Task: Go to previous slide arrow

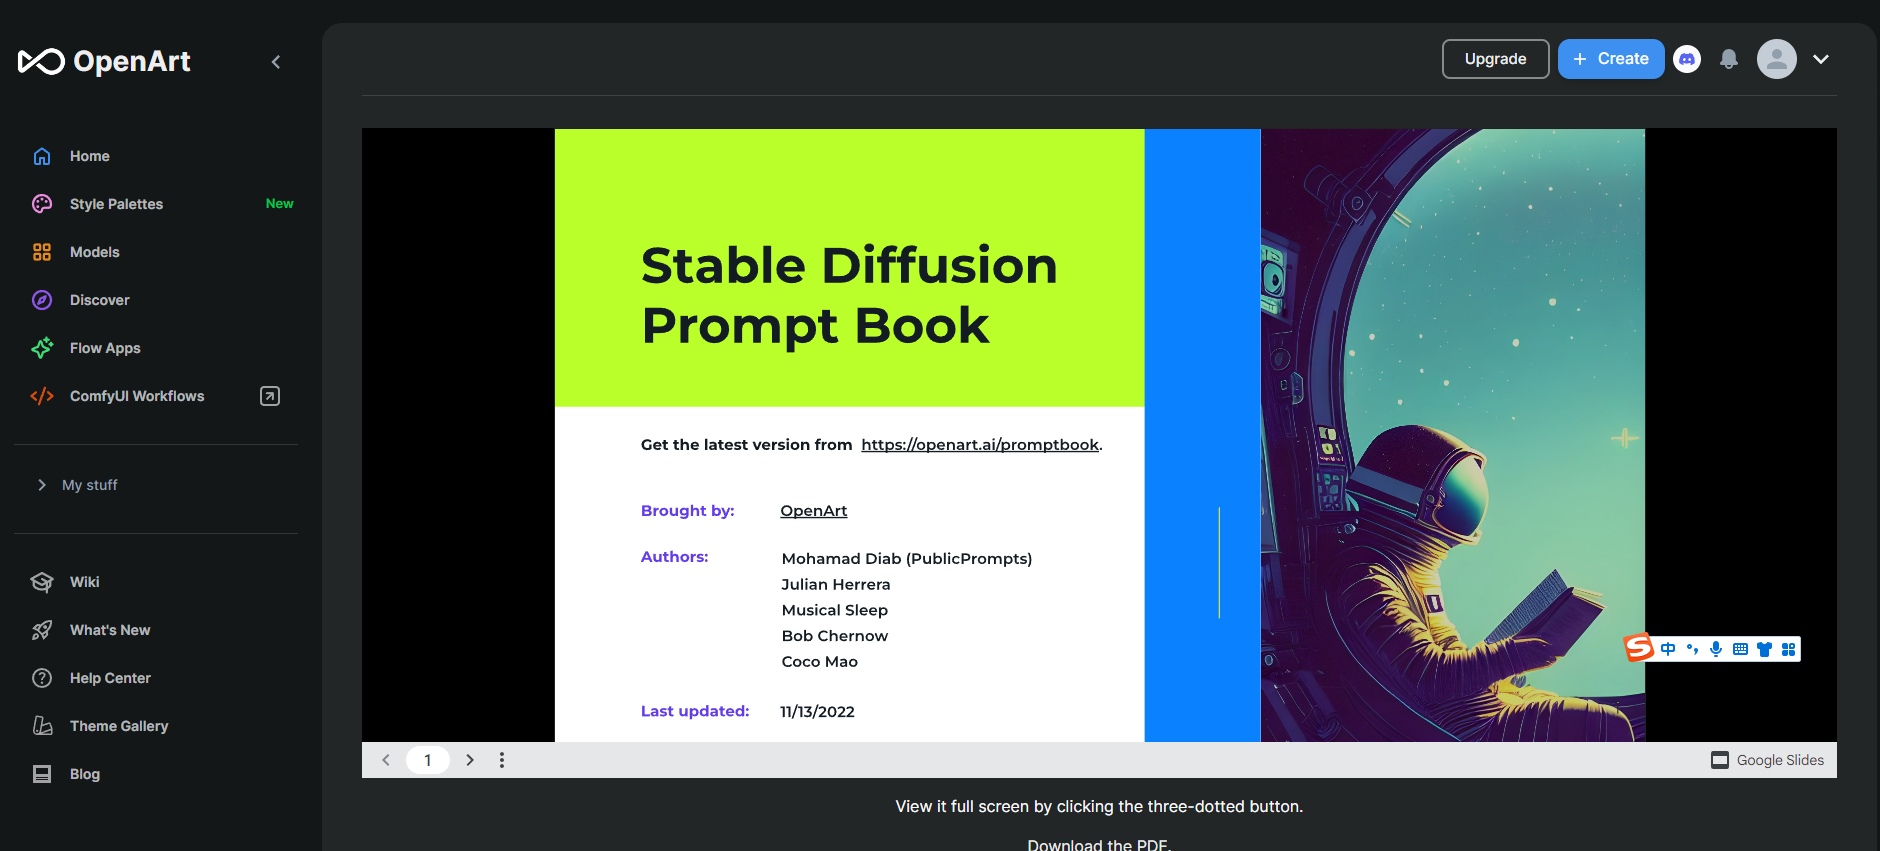Action: (x=386, y=760)
